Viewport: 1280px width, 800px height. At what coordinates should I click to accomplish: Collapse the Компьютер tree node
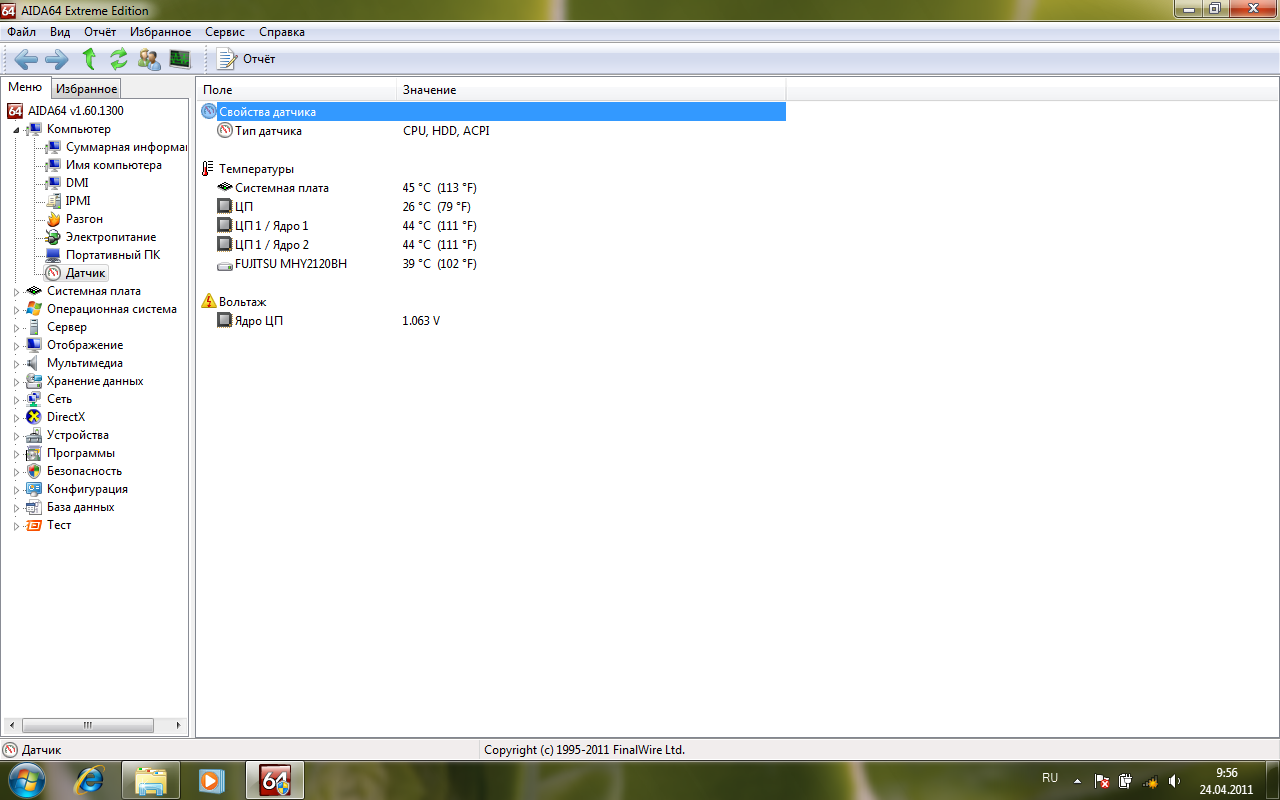16,129
